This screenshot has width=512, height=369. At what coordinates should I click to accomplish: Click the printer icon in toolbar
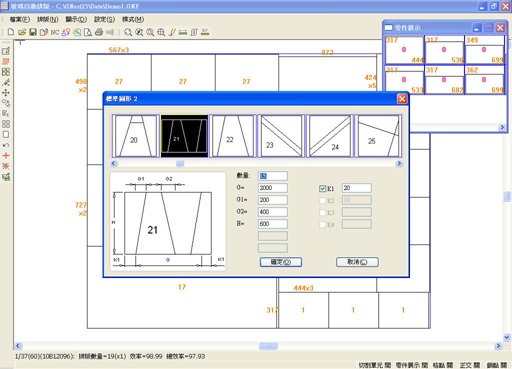click(99, 32)
